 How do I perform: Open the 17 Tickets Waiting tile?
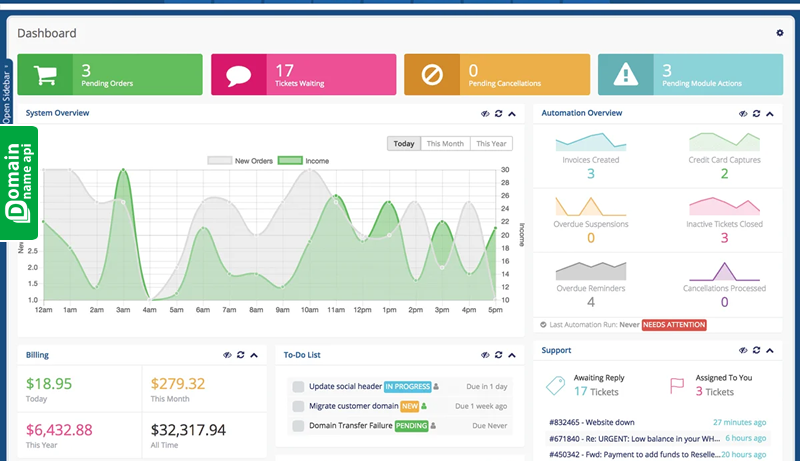(304, 74)
